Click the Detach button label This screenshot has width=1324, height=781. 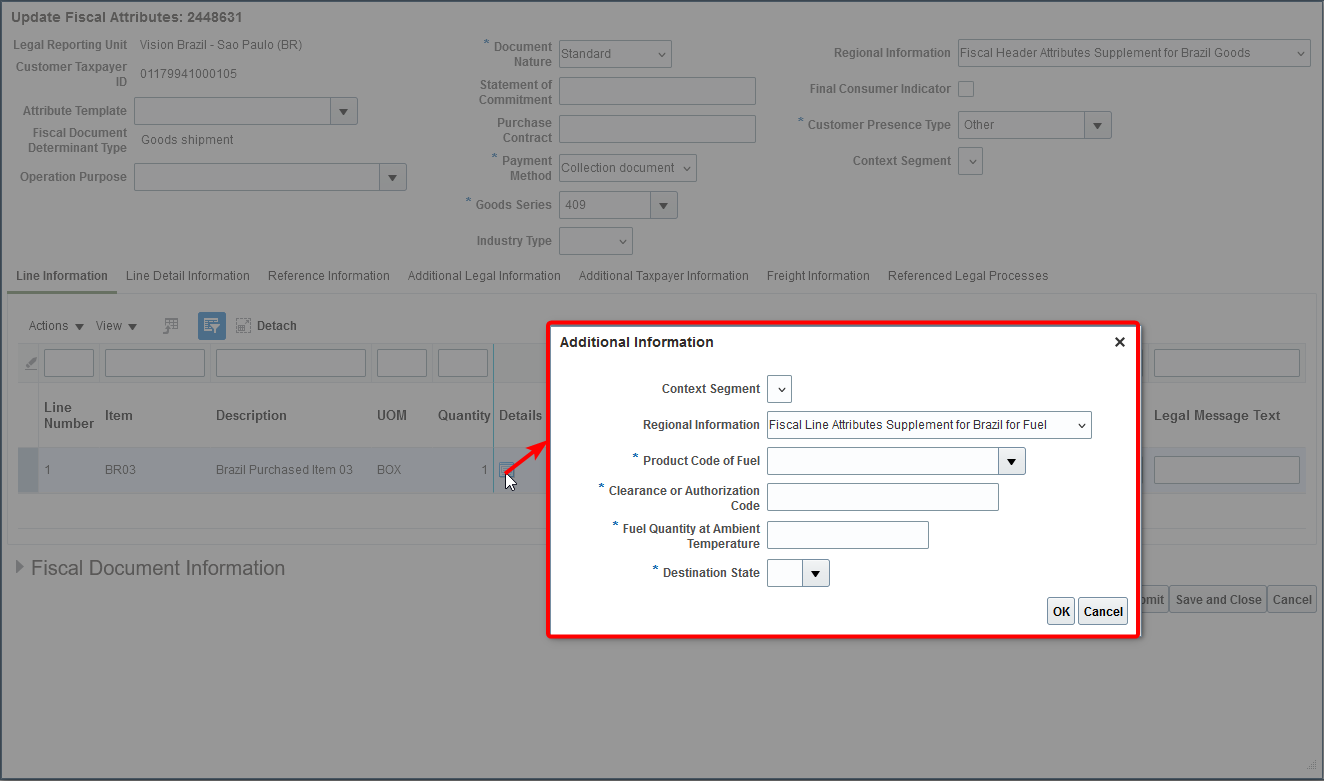(277, 326)
